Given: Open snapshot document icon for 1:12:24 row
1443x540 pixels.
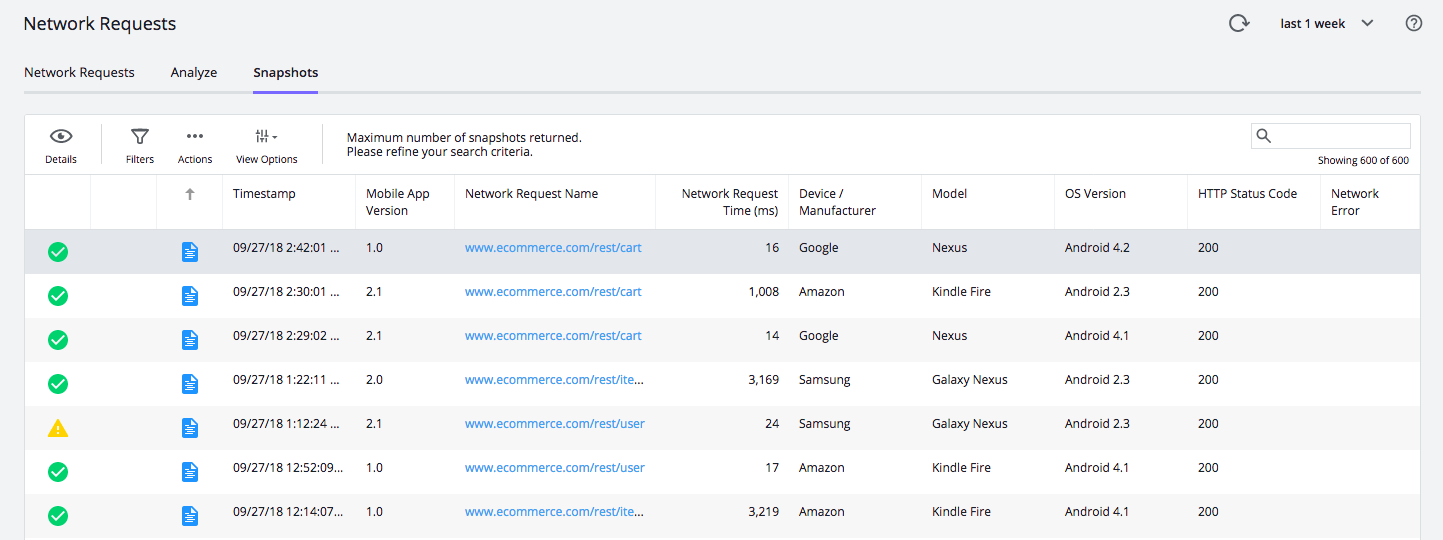Looking at the screenshot, I should 190,428.
